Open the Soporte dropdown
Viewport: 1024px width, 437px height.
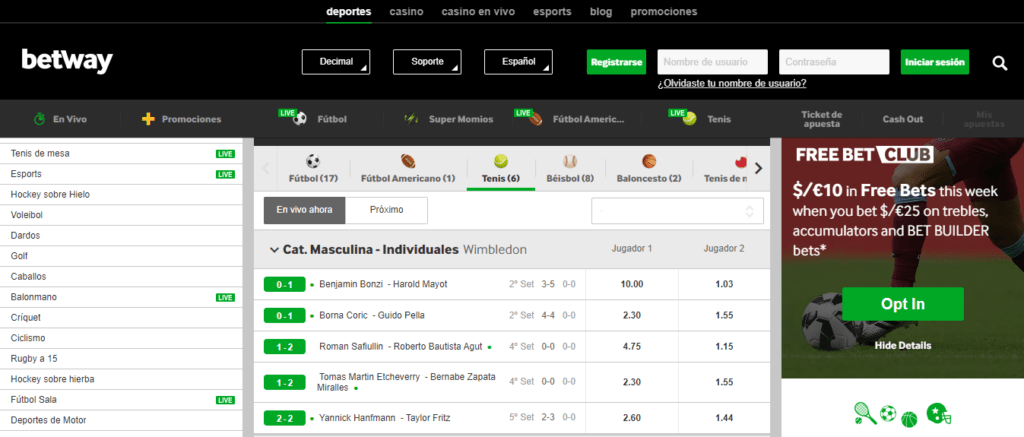427,62
